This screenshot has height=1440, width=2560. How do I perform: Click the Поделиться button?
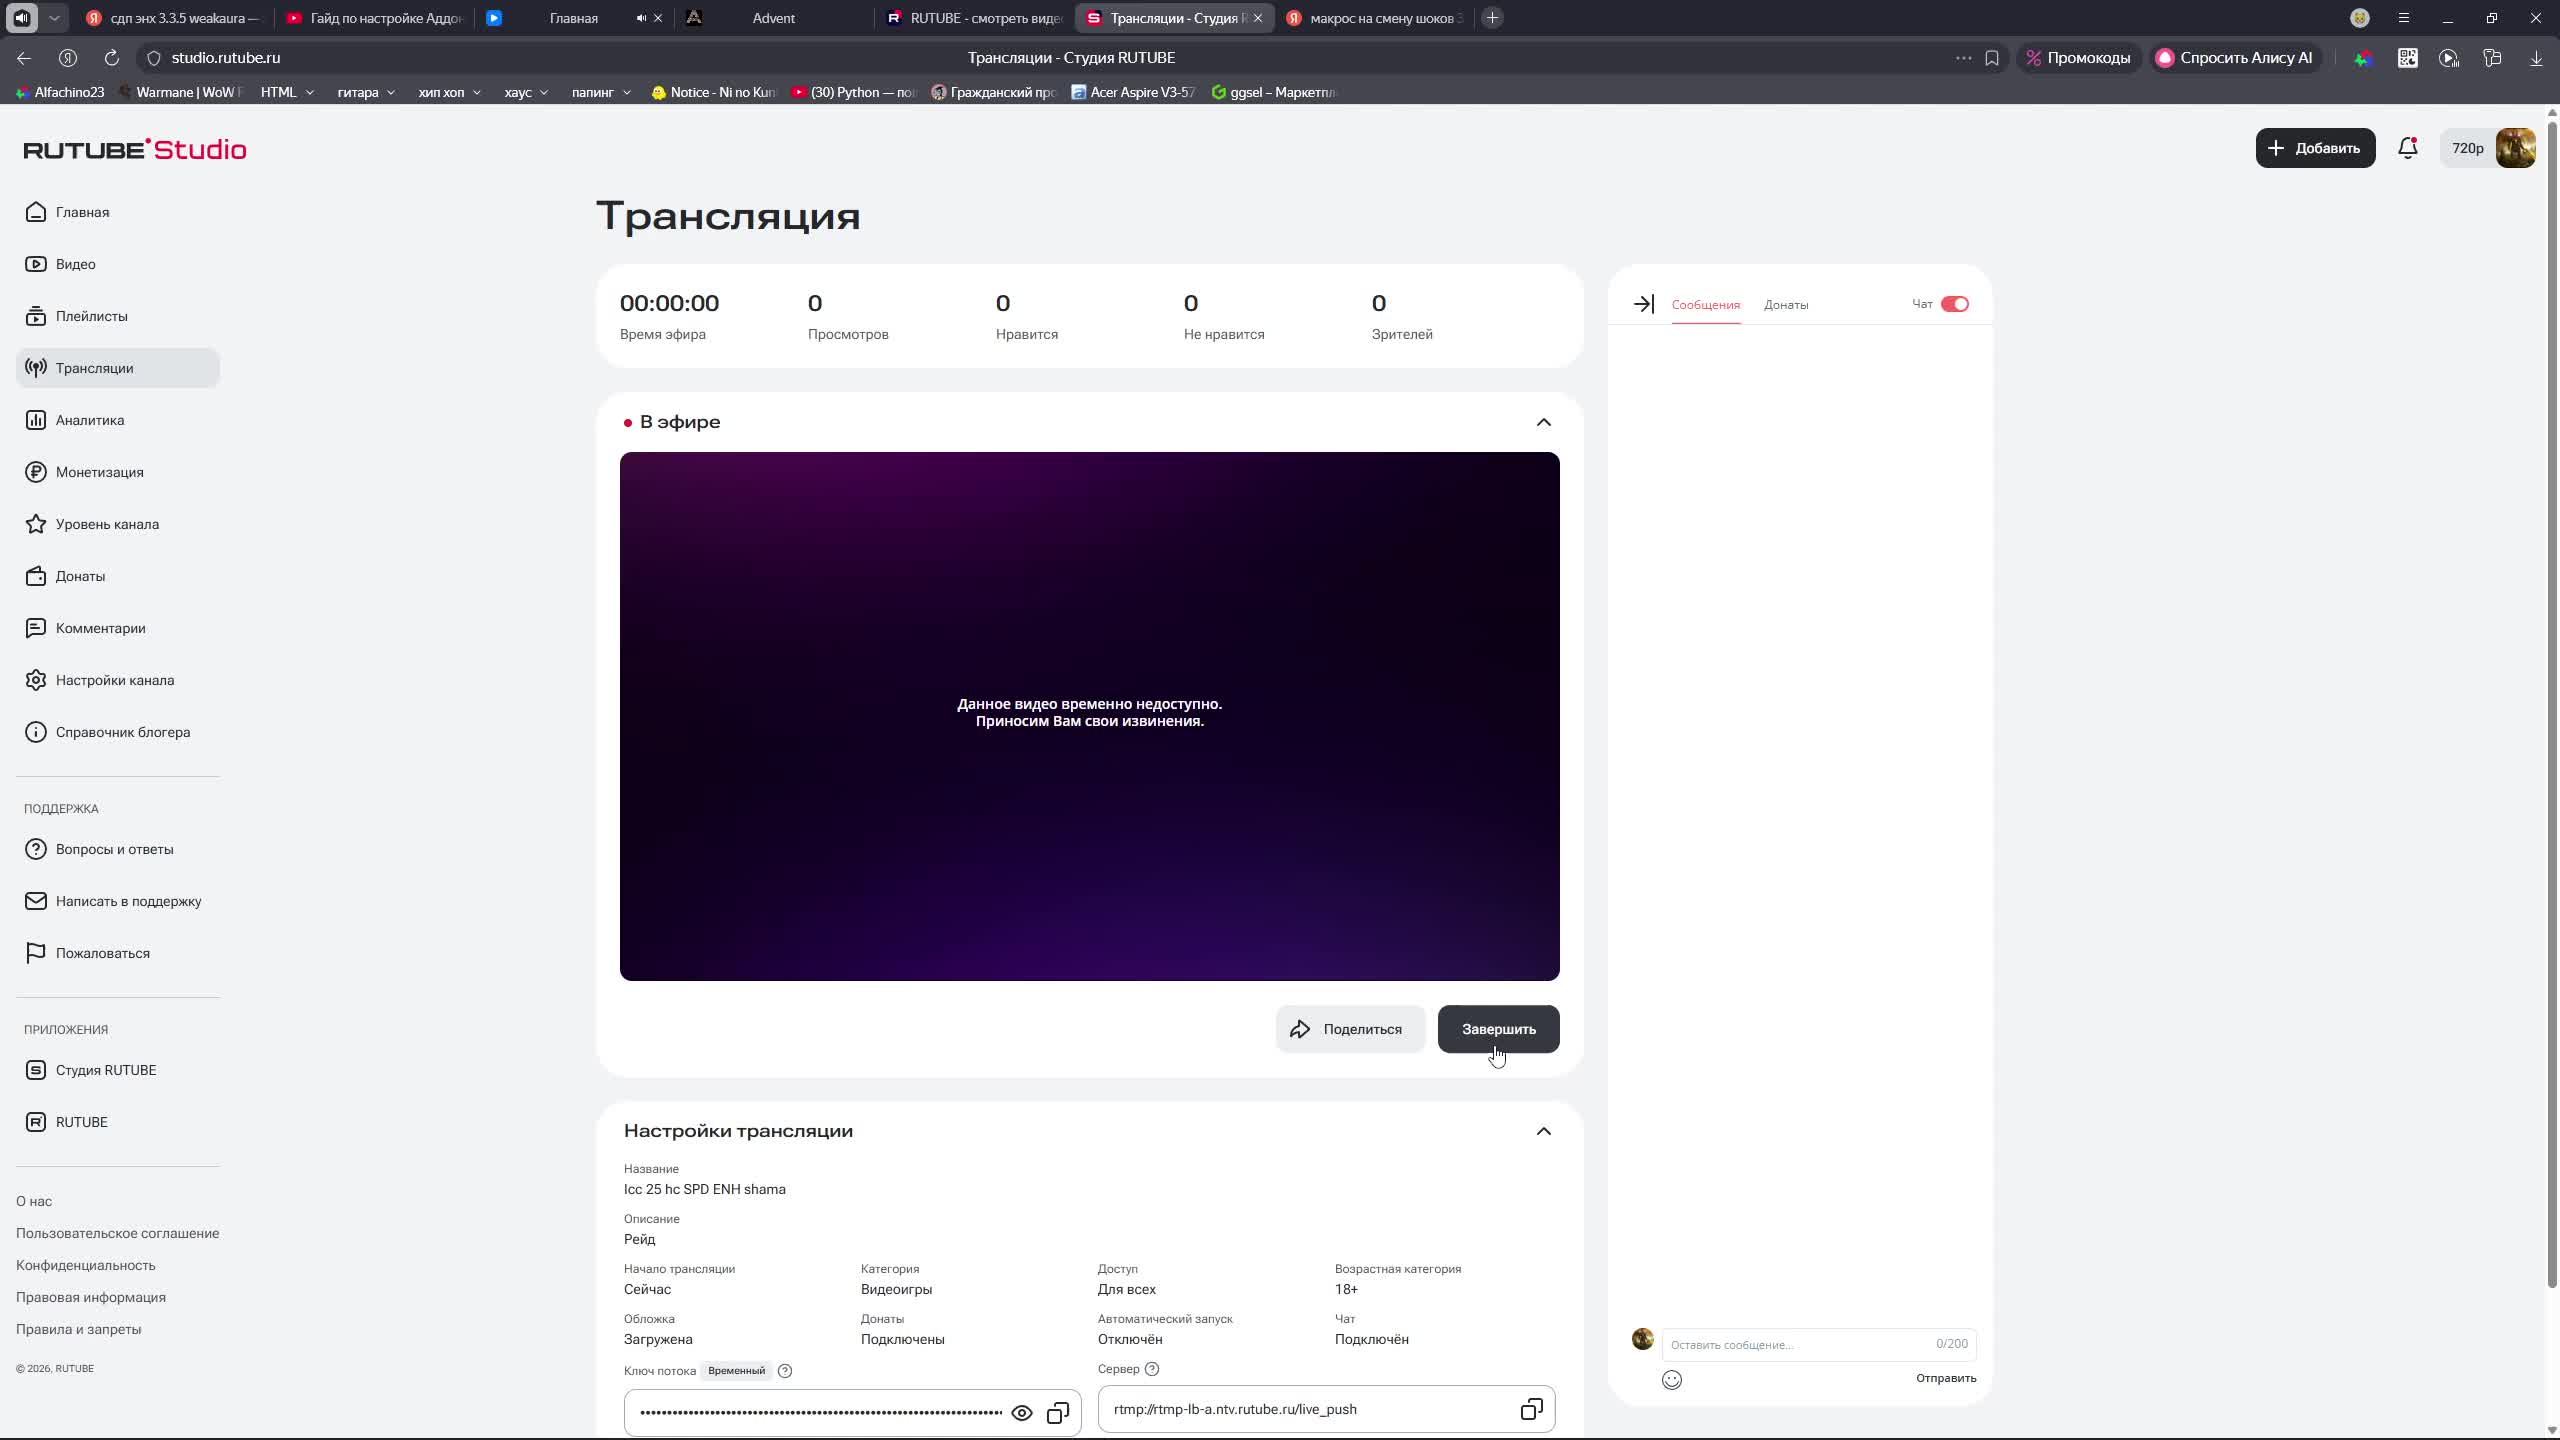1349,1029
